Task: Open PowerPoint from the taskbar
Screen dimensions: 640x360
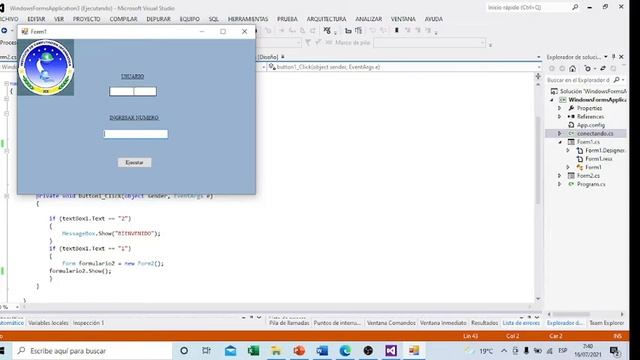Action: pos(299,351)
